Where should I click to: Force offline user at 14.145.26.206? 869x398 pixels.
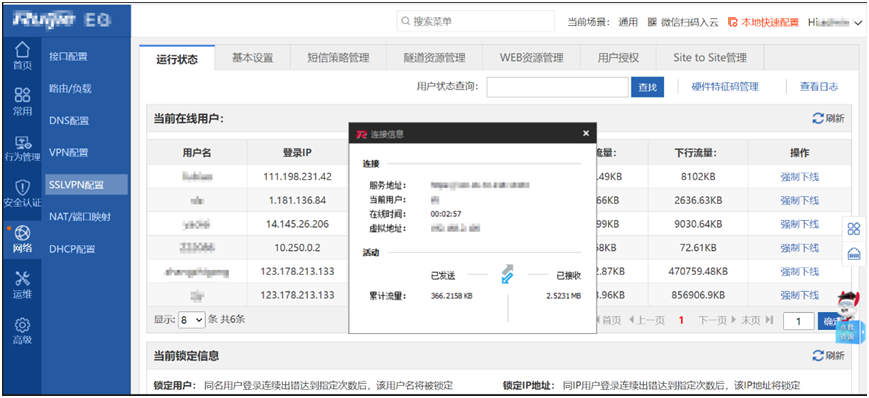click(800, 224)
